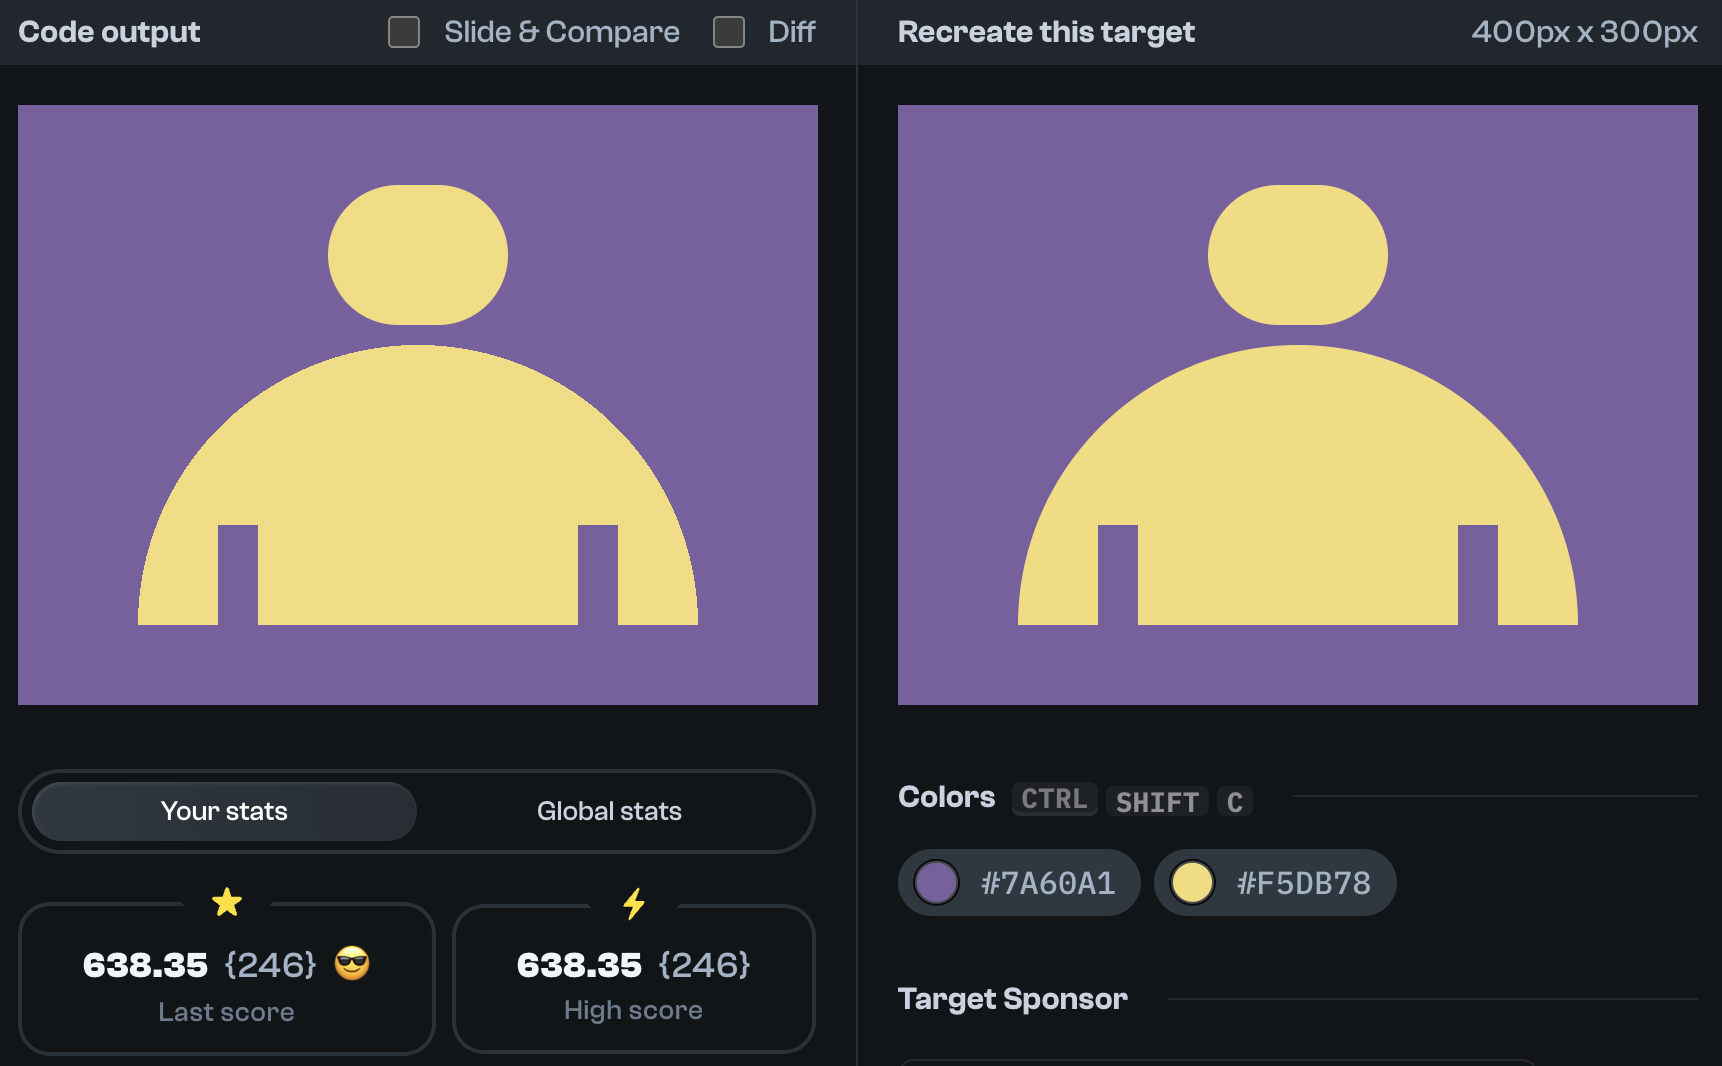Toggle Slide & Compare comparison mode off
Image resolution: width=1722 pixels, height=1066 pixels.
404,32
